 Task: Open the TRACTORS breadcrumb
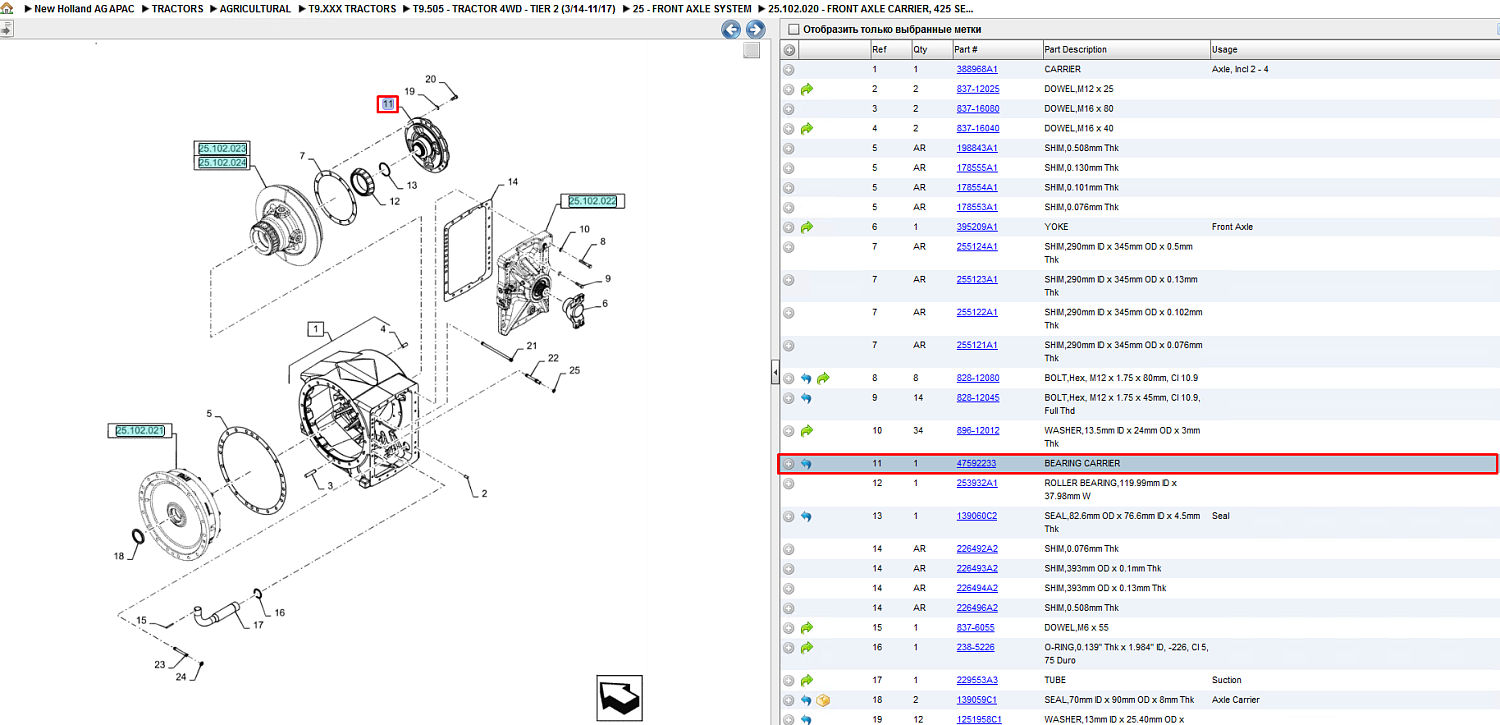(x=178, y=9)
